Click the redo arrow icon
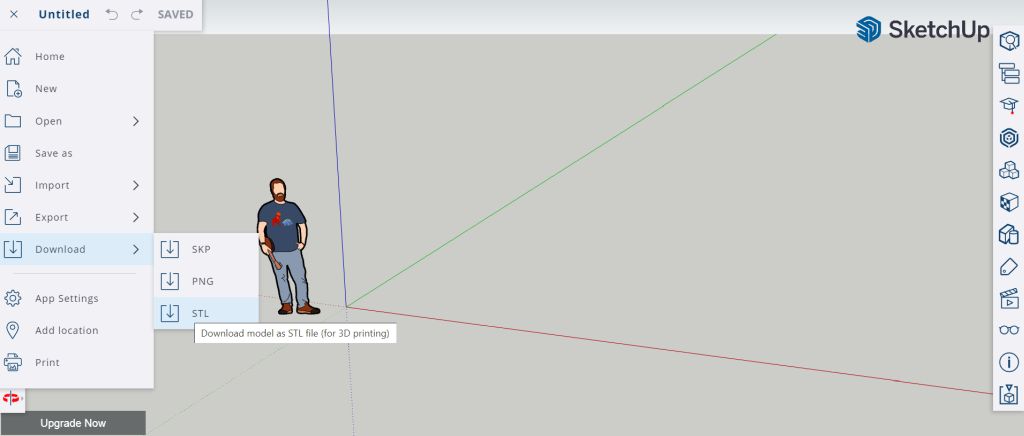Image resolution: width=1024 pixels, height=436 pixels. pyautogui.click(x=136, y=15)
